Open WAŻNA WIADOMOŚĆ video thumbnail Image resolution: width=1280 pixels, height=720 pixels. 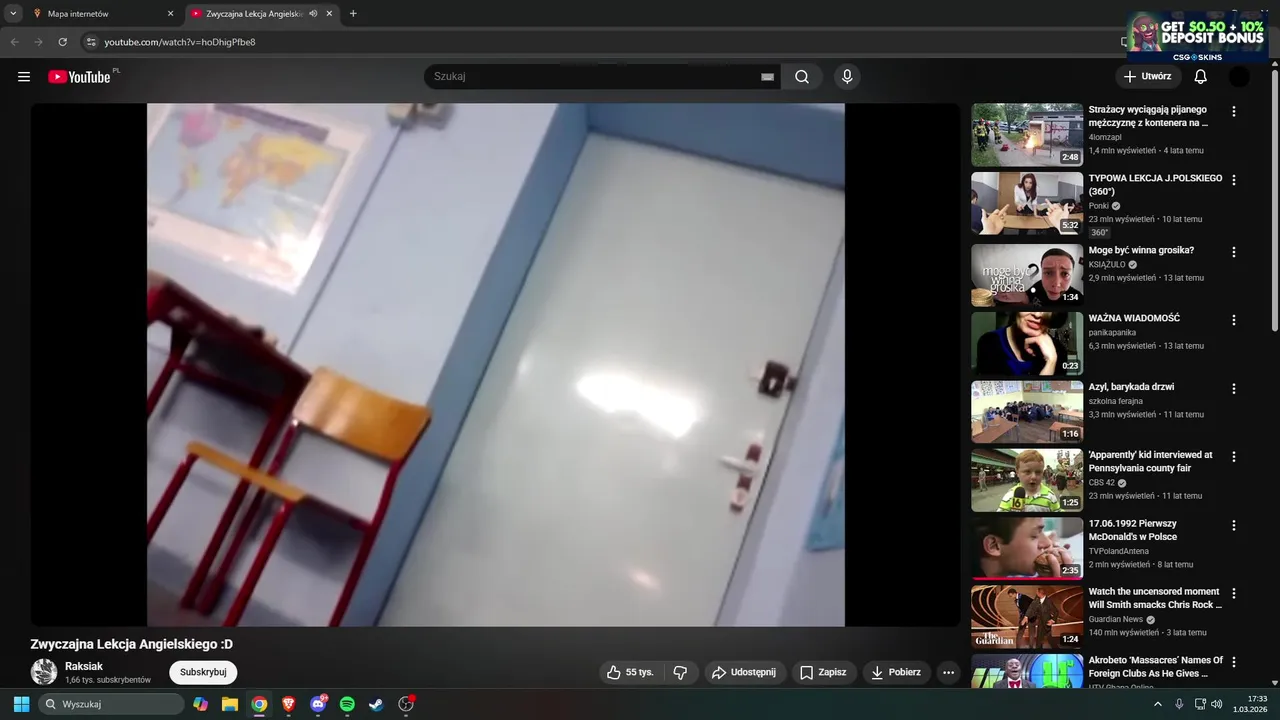coord(1027,343)
